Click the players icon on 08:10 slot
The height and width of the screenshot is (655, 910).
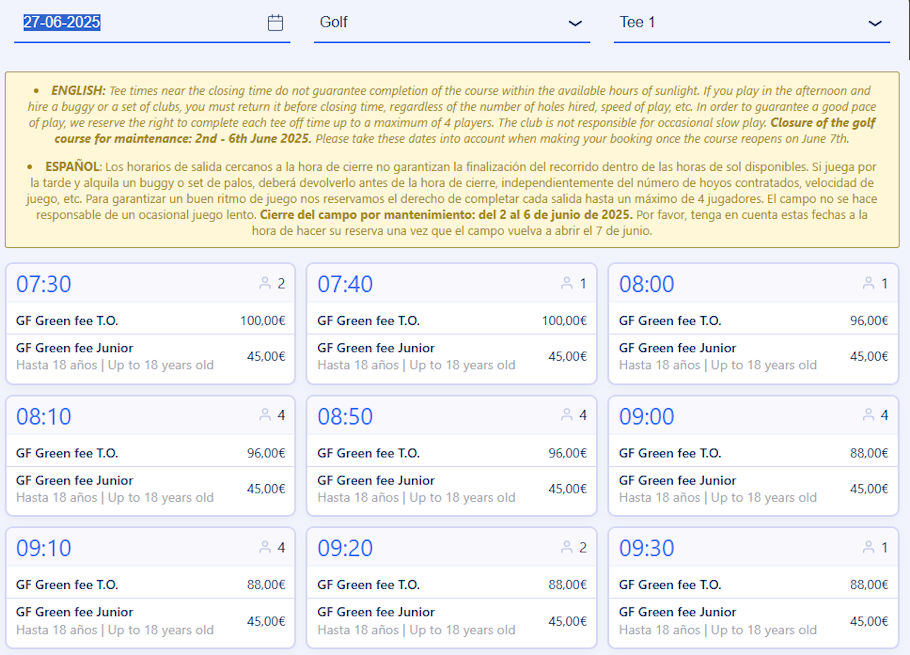tap(265, 416)
